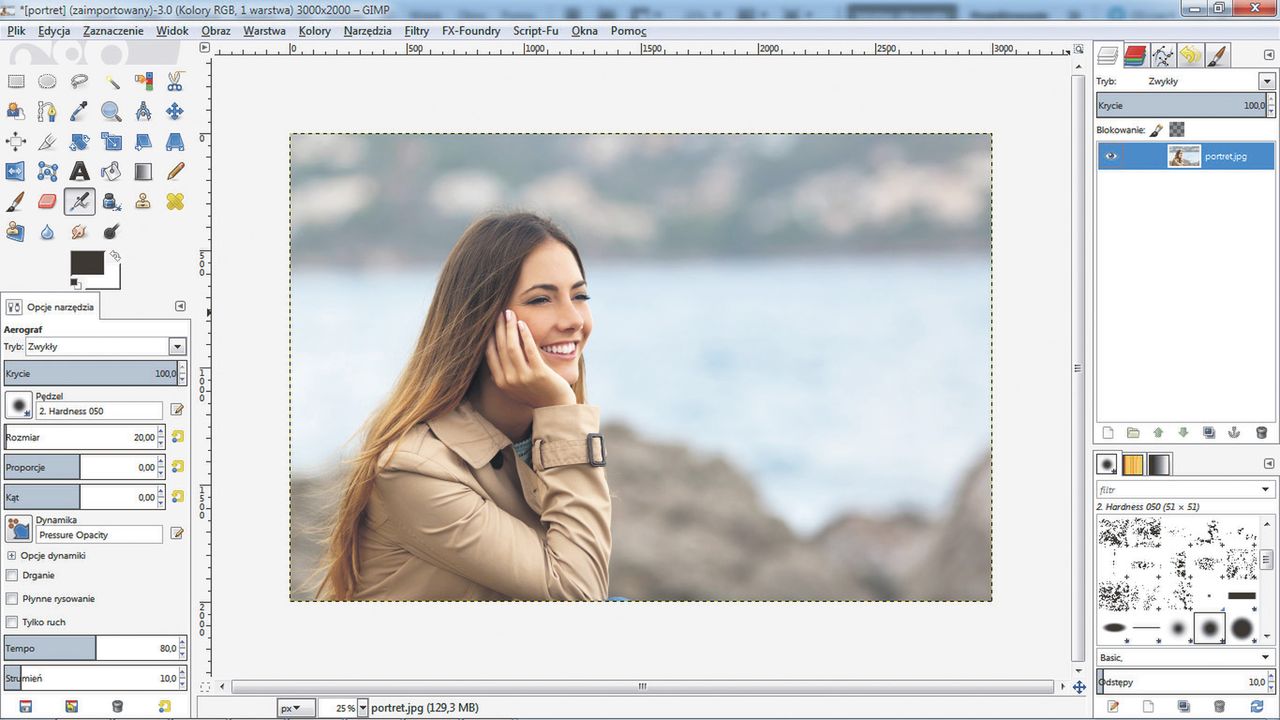Select the Zoom magnifier tool
This screenshot has width=1280, height=720.
click(x=111, y=112)
